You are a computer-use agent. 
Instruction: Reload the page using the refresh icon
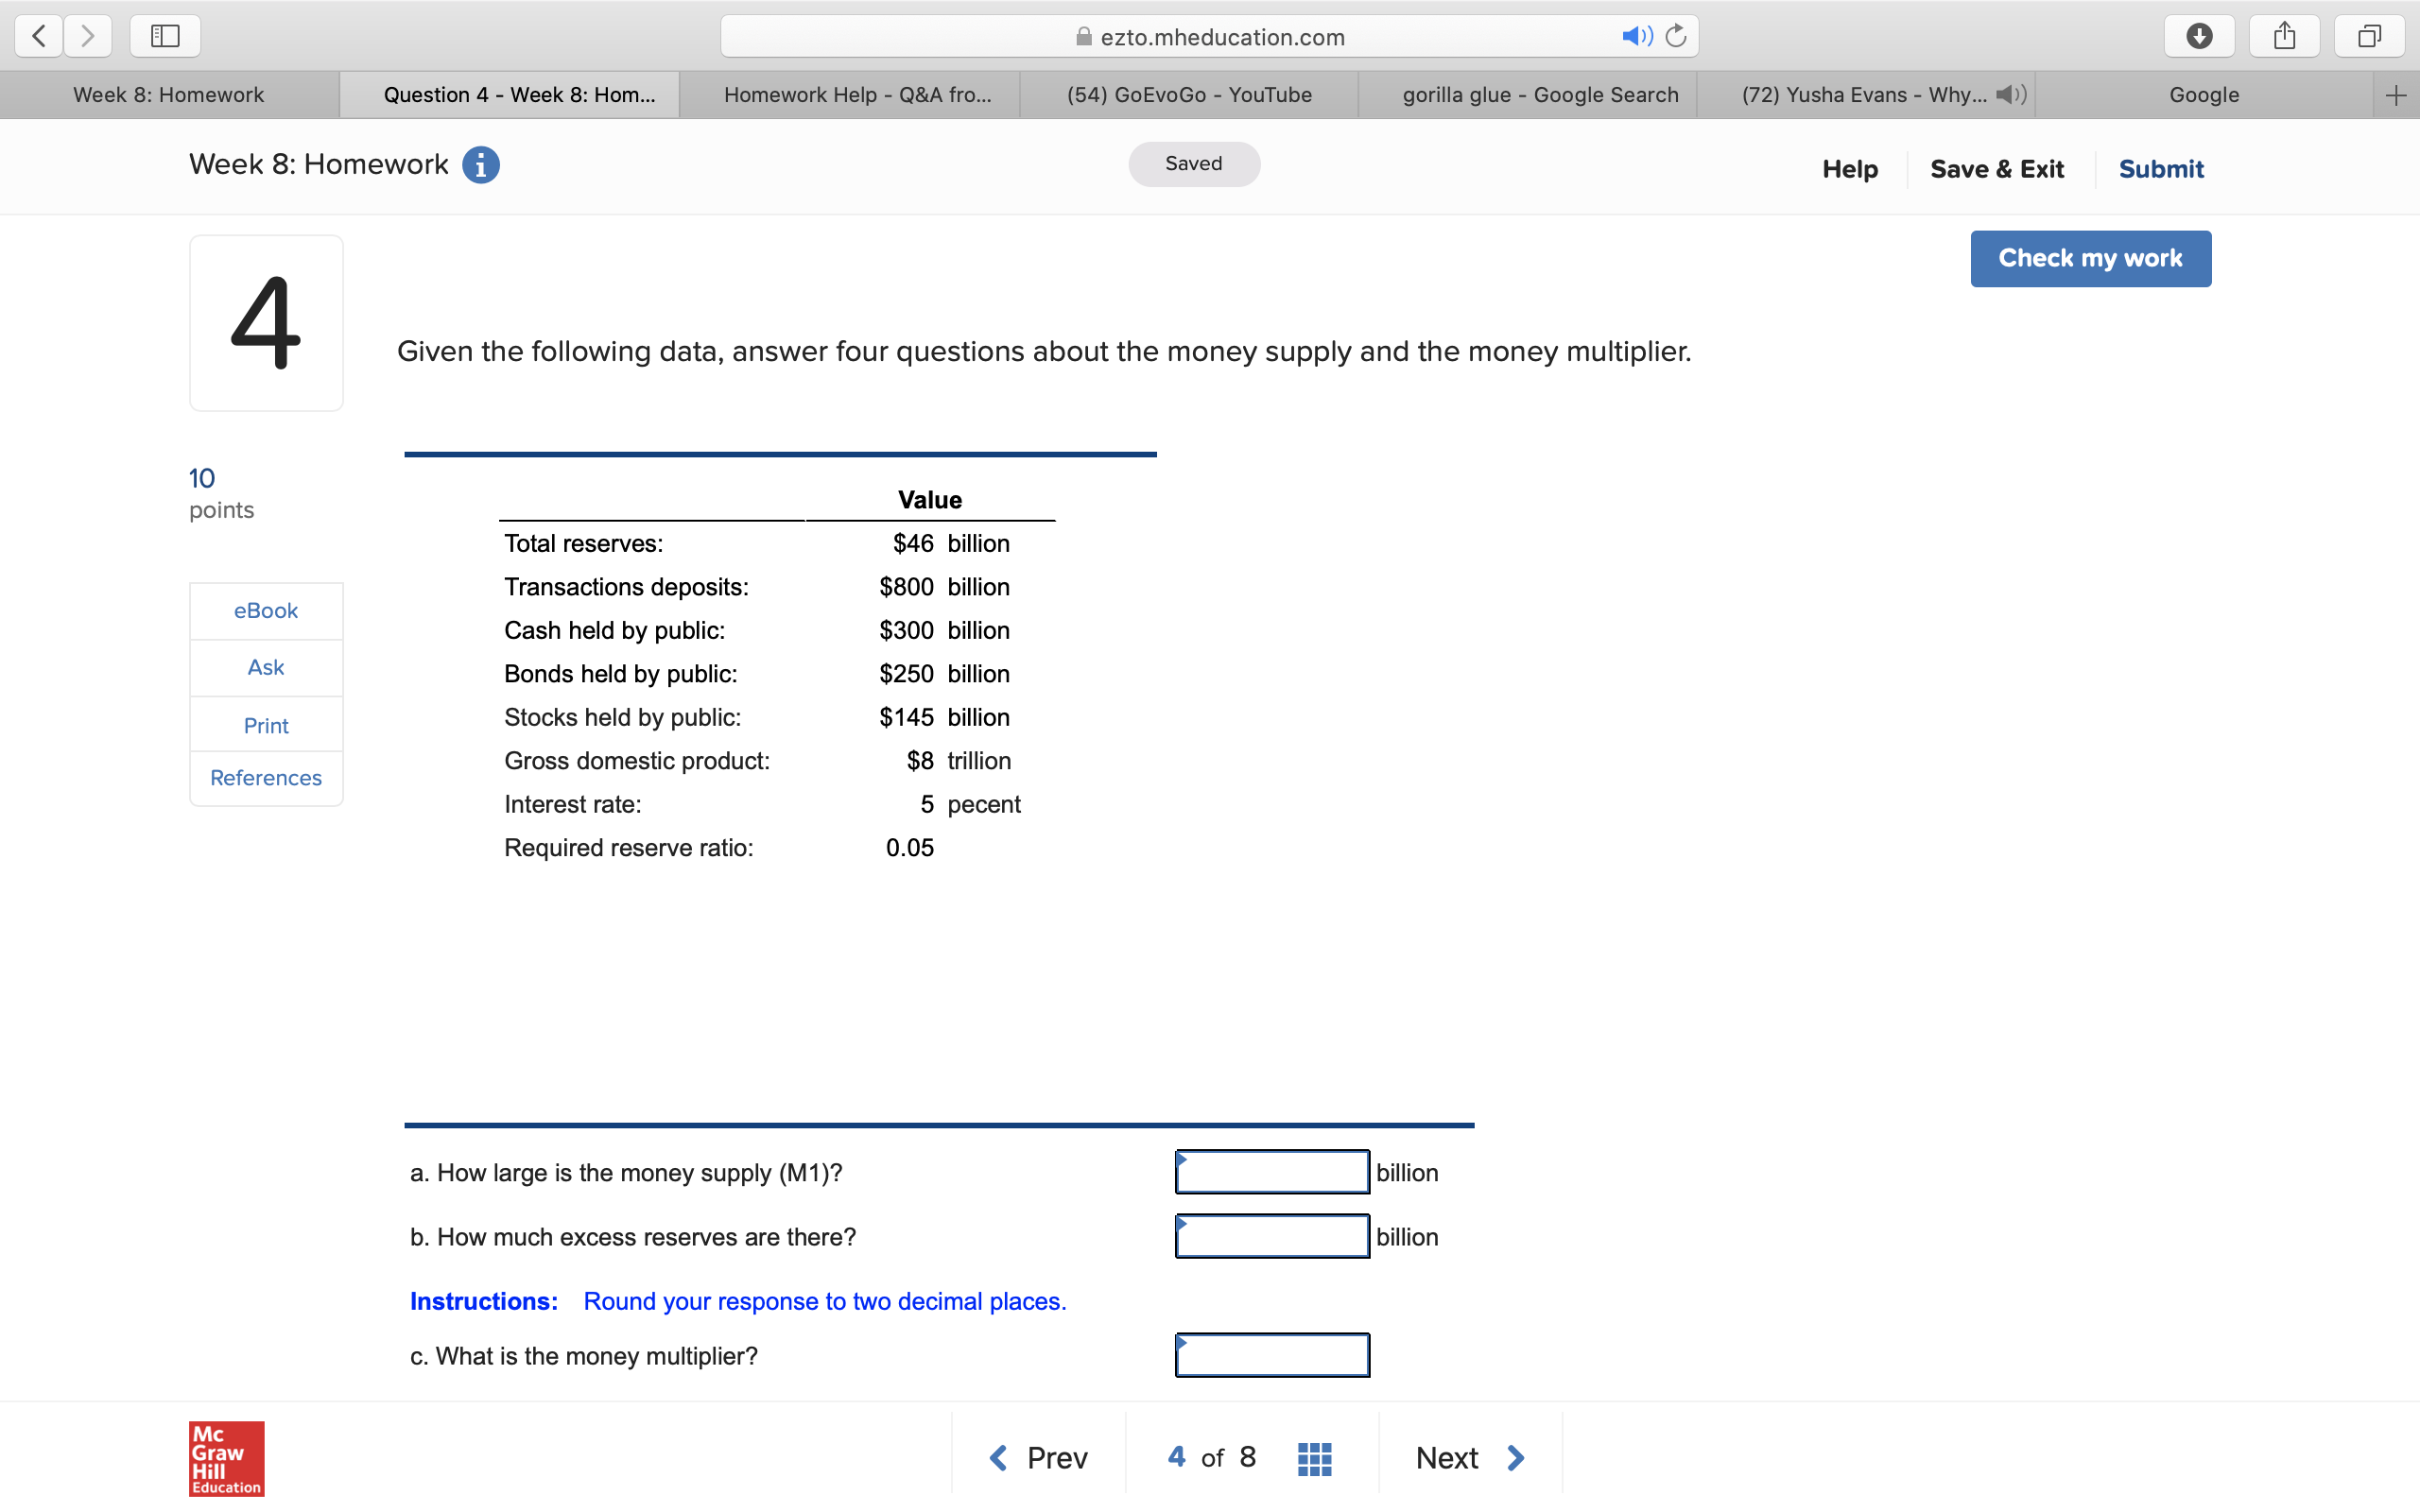[1674, 35]
